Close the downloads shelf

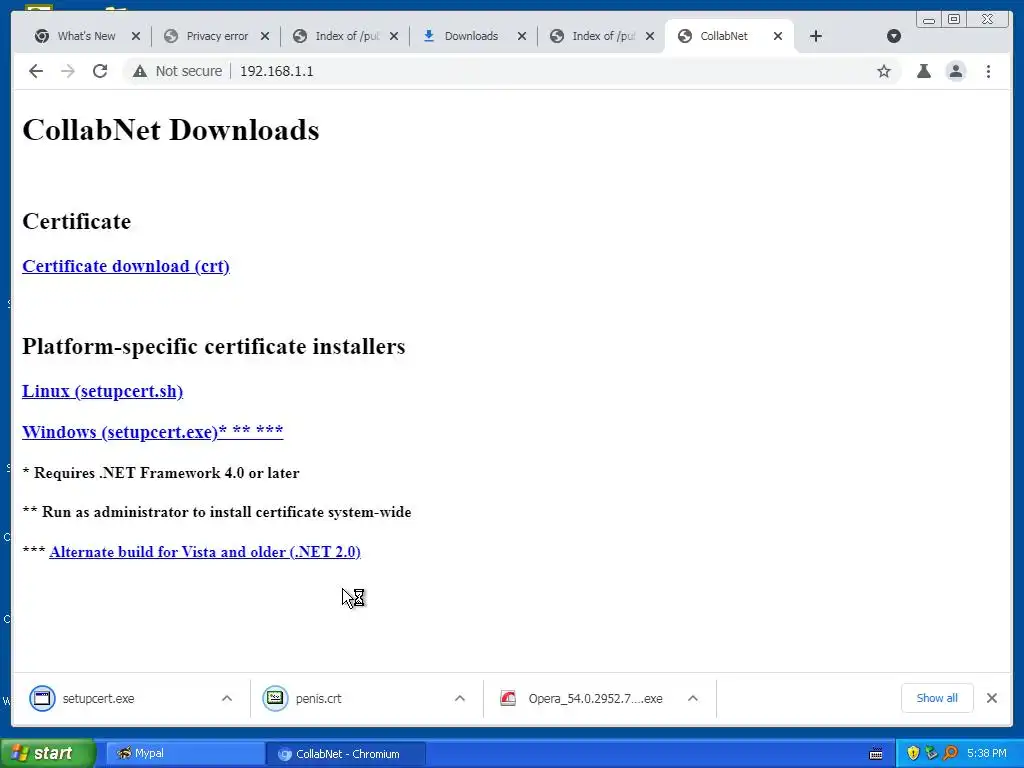tap(991, 698)
